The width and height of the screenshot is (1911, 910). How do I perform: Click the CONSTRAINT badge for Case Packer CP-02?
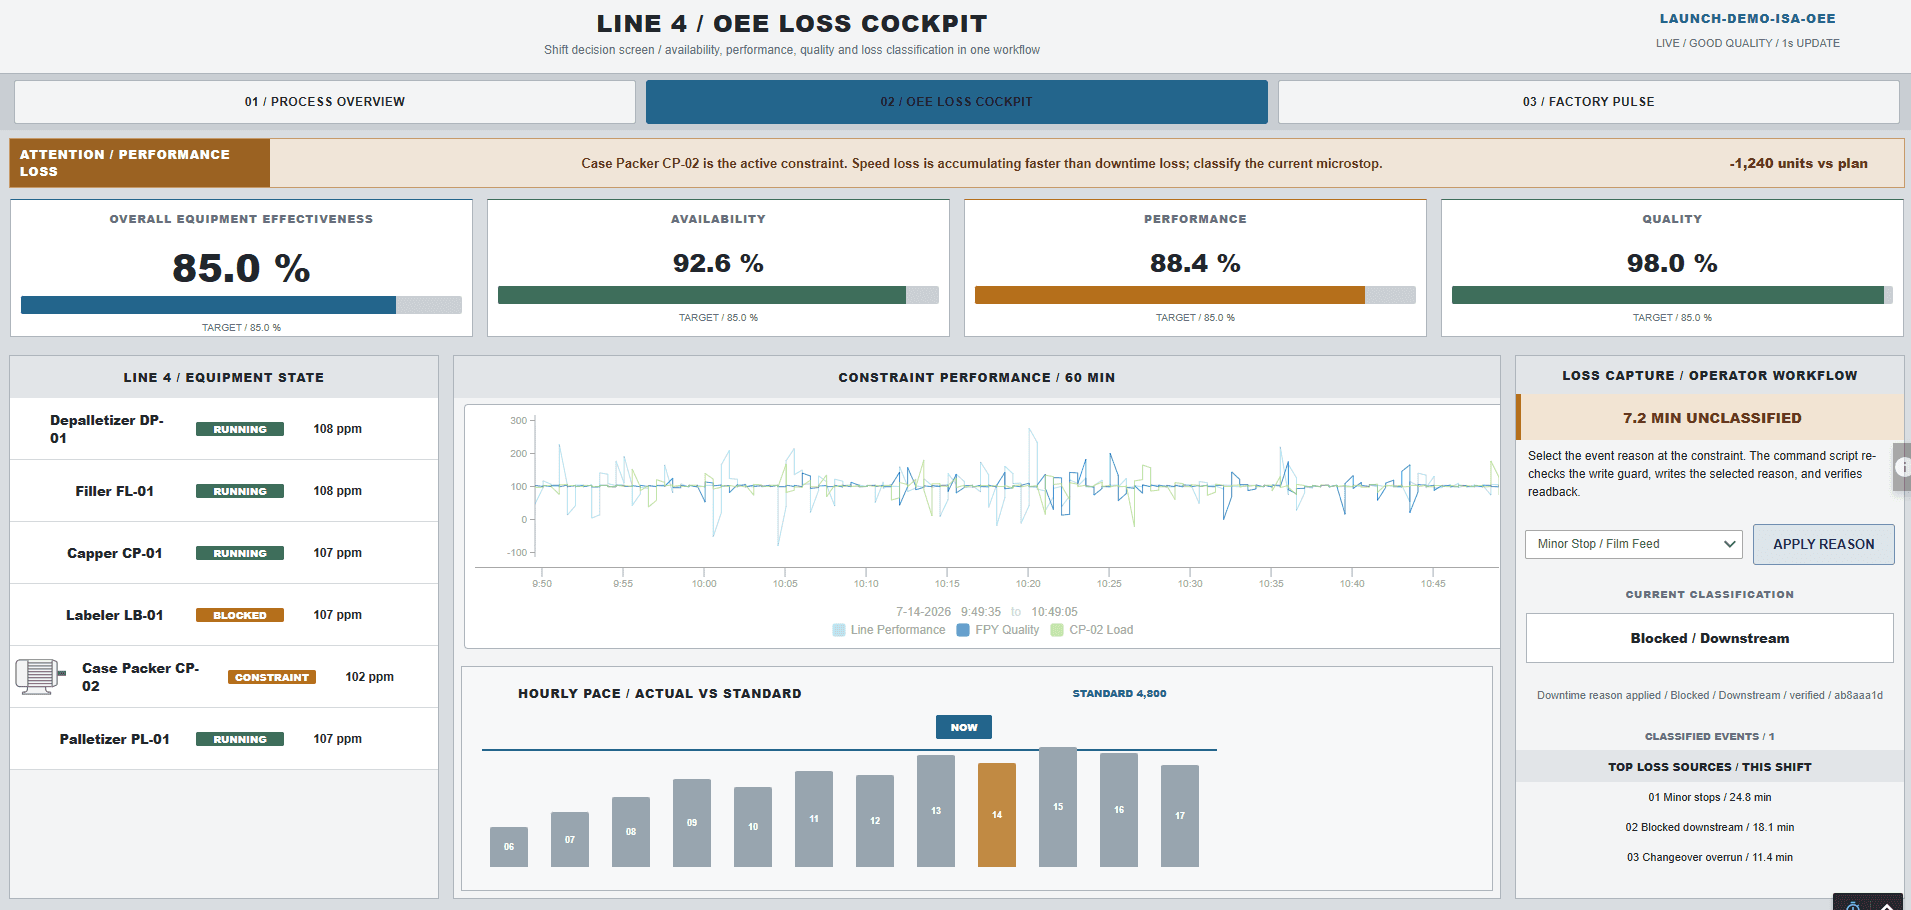272,677
